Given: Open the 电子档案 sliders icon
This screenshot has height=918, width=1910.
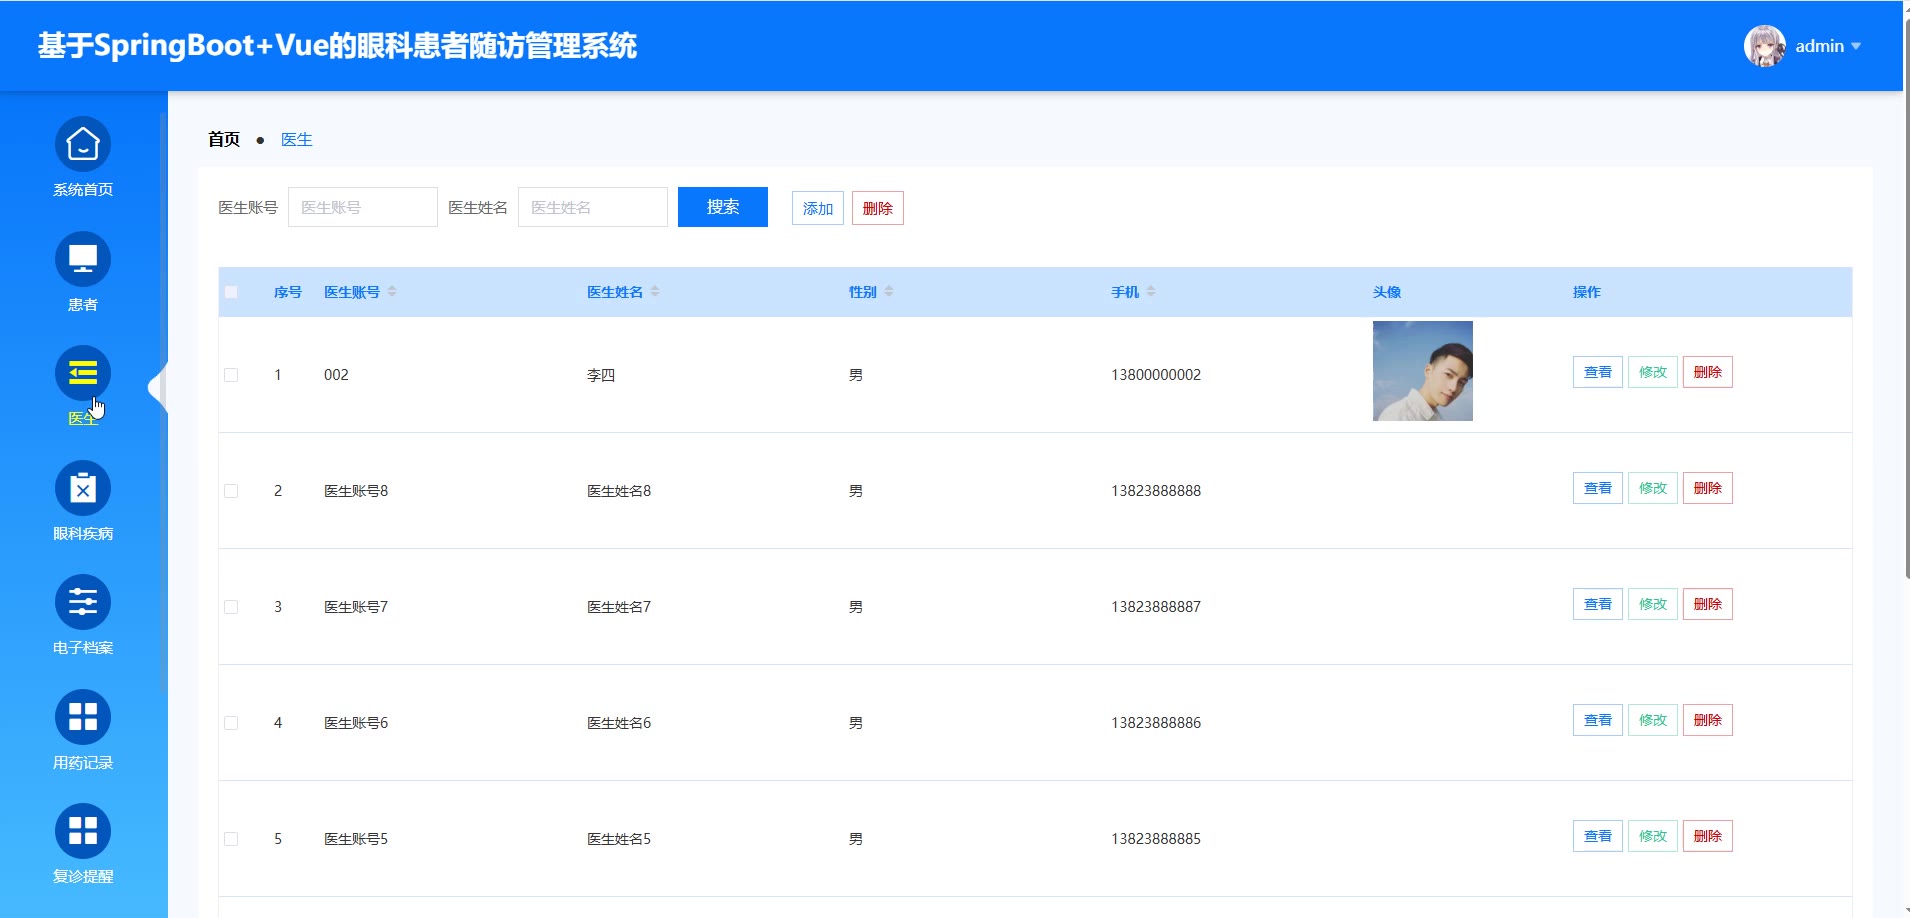Looking at the screenshot, I should click(82, 603).
